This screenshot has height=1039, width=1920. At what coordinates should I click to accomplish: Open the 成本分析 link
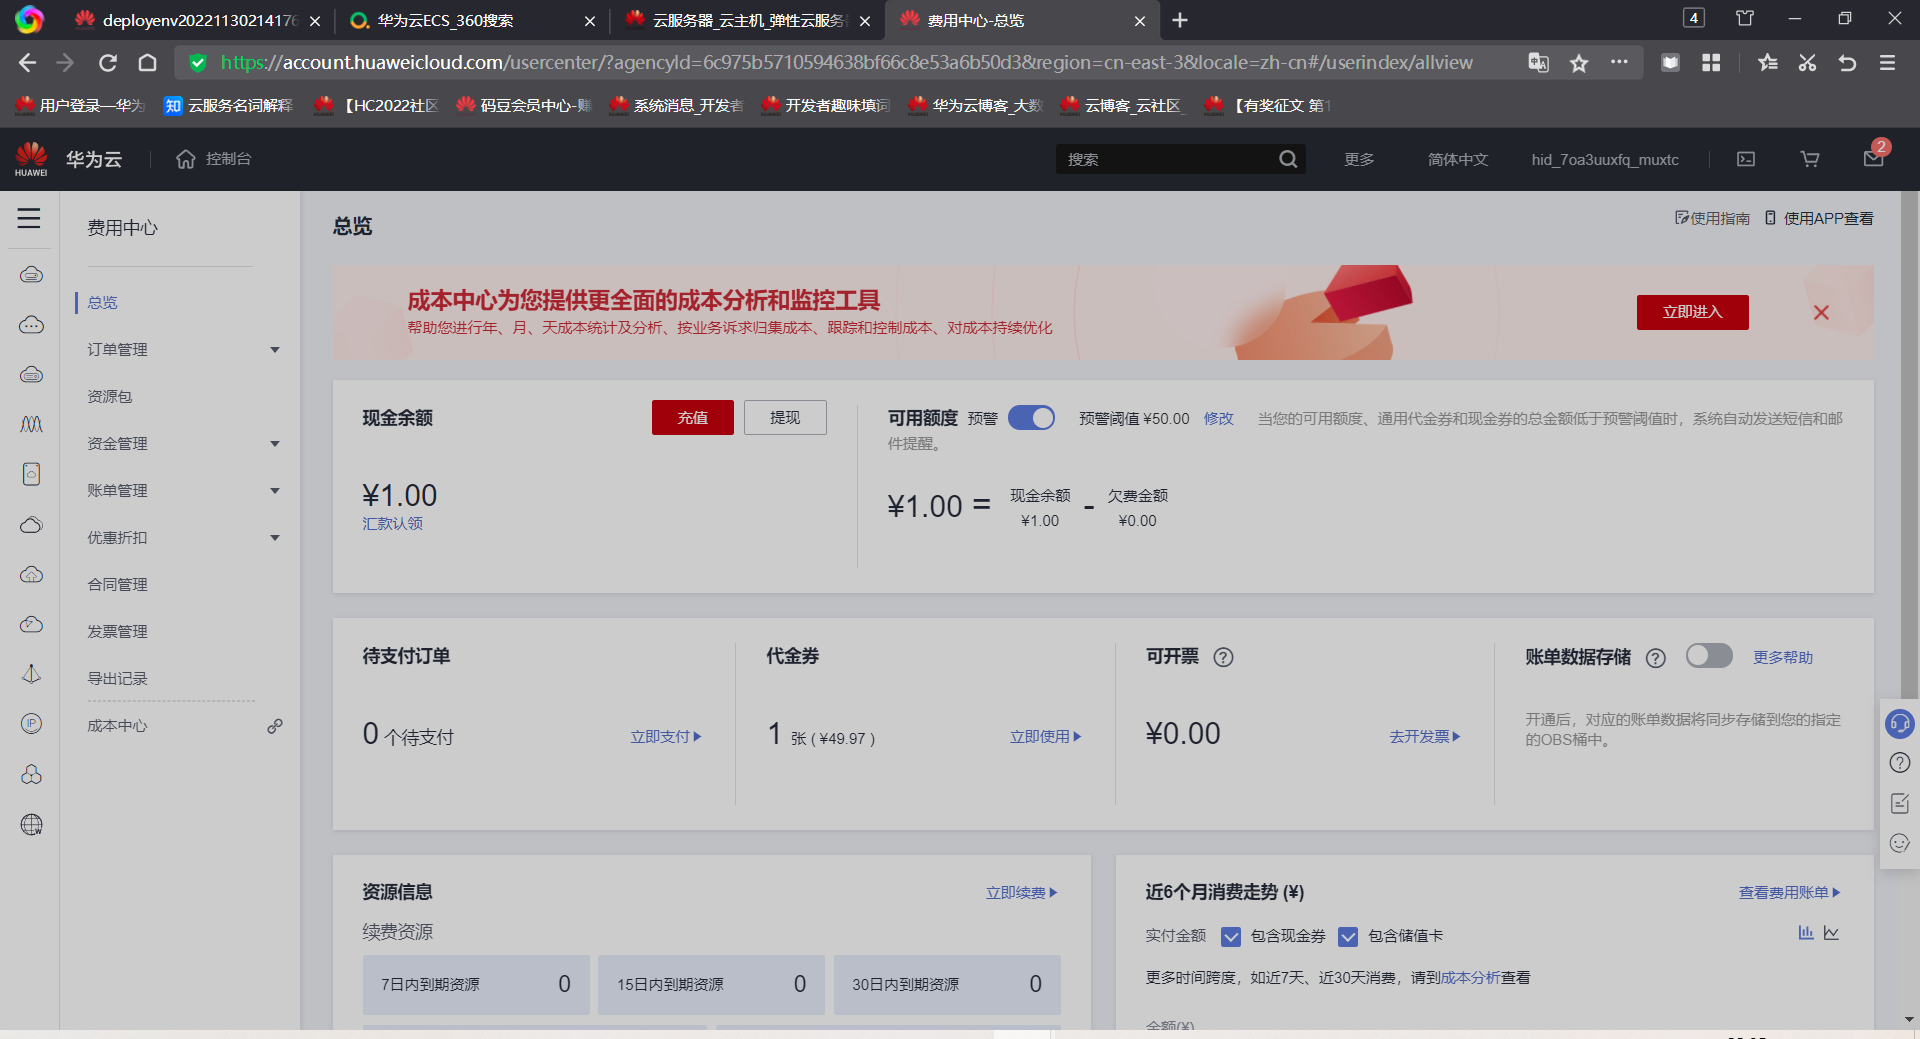1470,977
